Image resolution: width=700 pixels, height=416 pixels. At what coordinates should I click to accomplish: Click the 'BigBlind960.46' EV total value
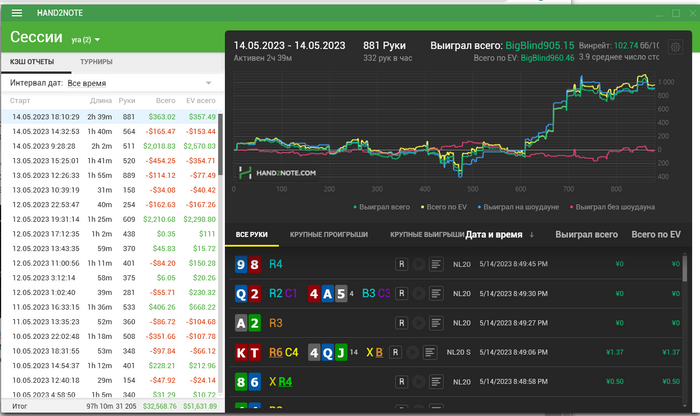[x=547, y=58]
